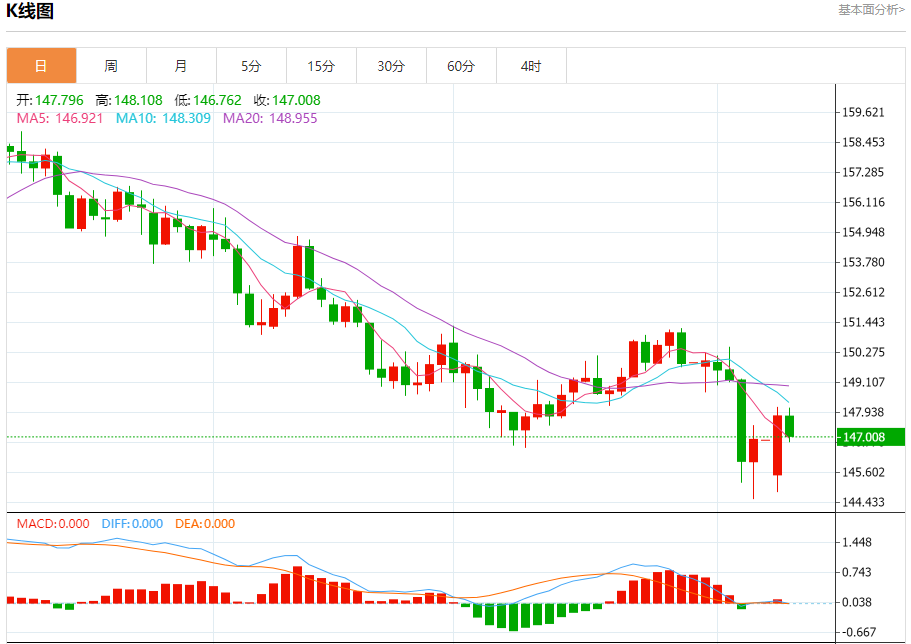Click the 150.275 price axis label
Viewport: 911px width, 644px height.
(x=863, y=352)
